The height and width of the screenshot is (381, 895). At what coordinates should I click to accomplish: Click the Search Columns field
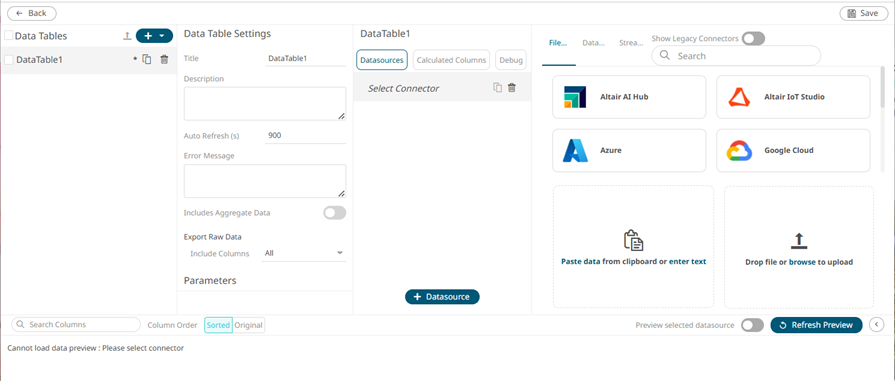[x=76, y=324]
